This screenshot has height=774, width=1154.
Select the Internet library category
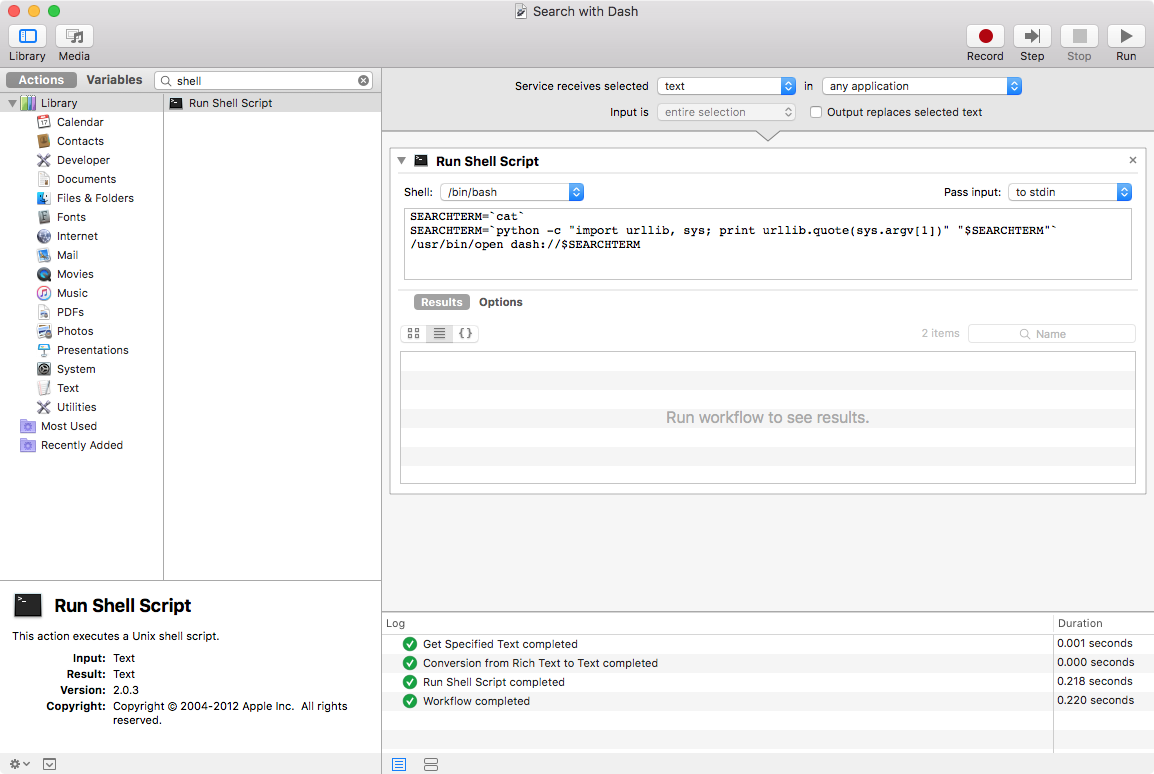point(77,236)
